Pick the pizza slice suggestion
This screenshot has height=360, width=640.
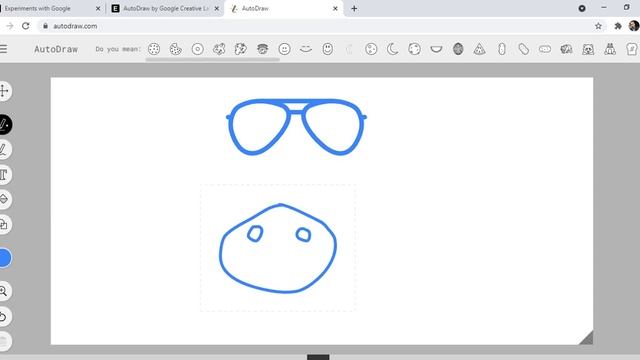[480, 49]
